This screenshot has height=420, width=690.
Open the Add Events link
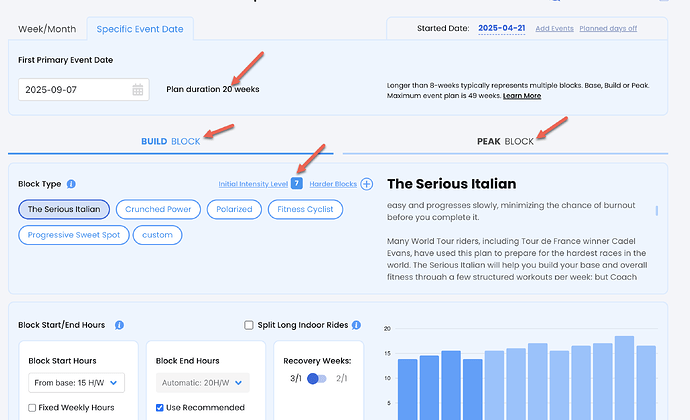(x=554, y=28)
